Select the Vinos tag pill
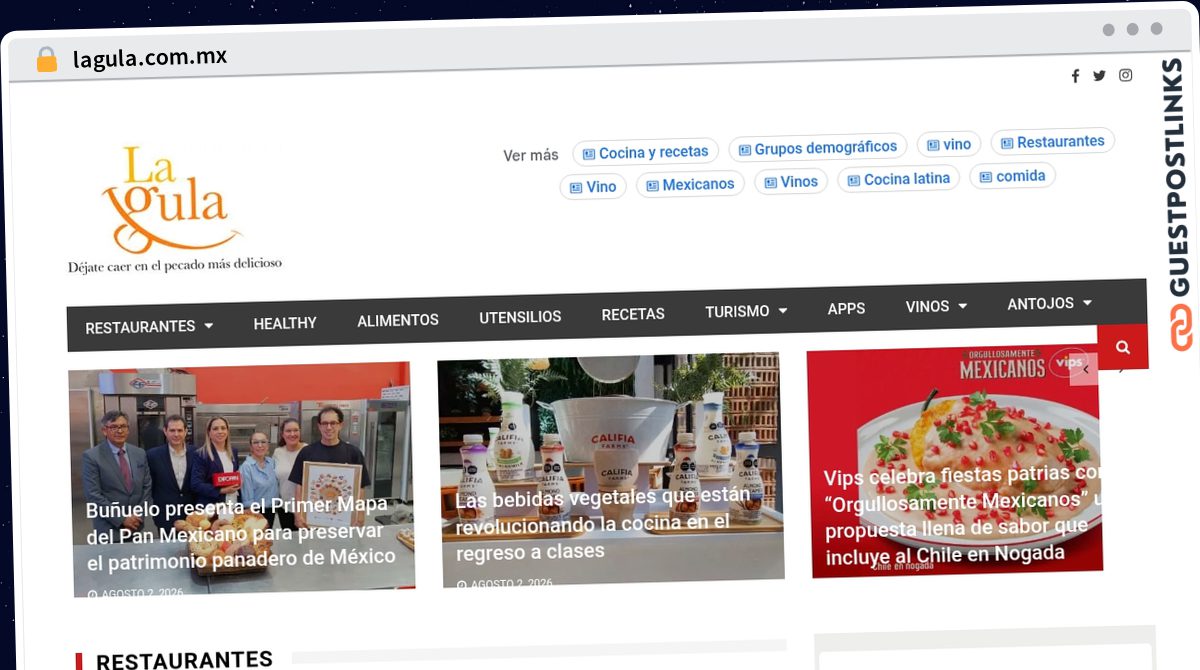Viewport: 1200px width, 670px height. [791, 181]
